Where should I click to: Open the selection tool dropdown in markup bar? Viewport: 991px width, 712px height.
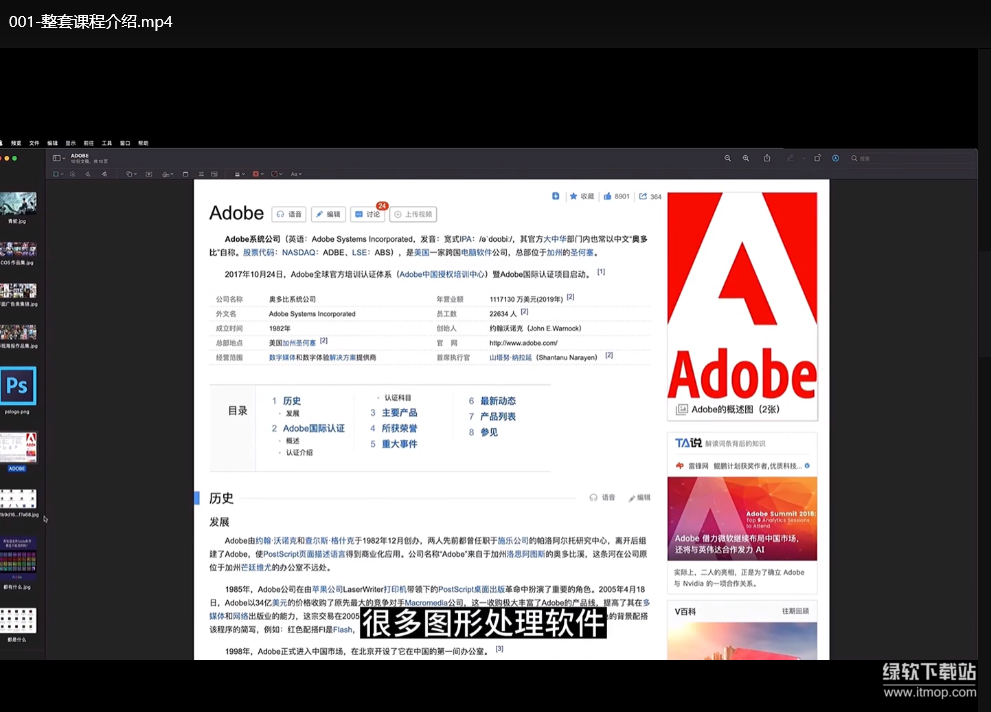pos(57,174)
